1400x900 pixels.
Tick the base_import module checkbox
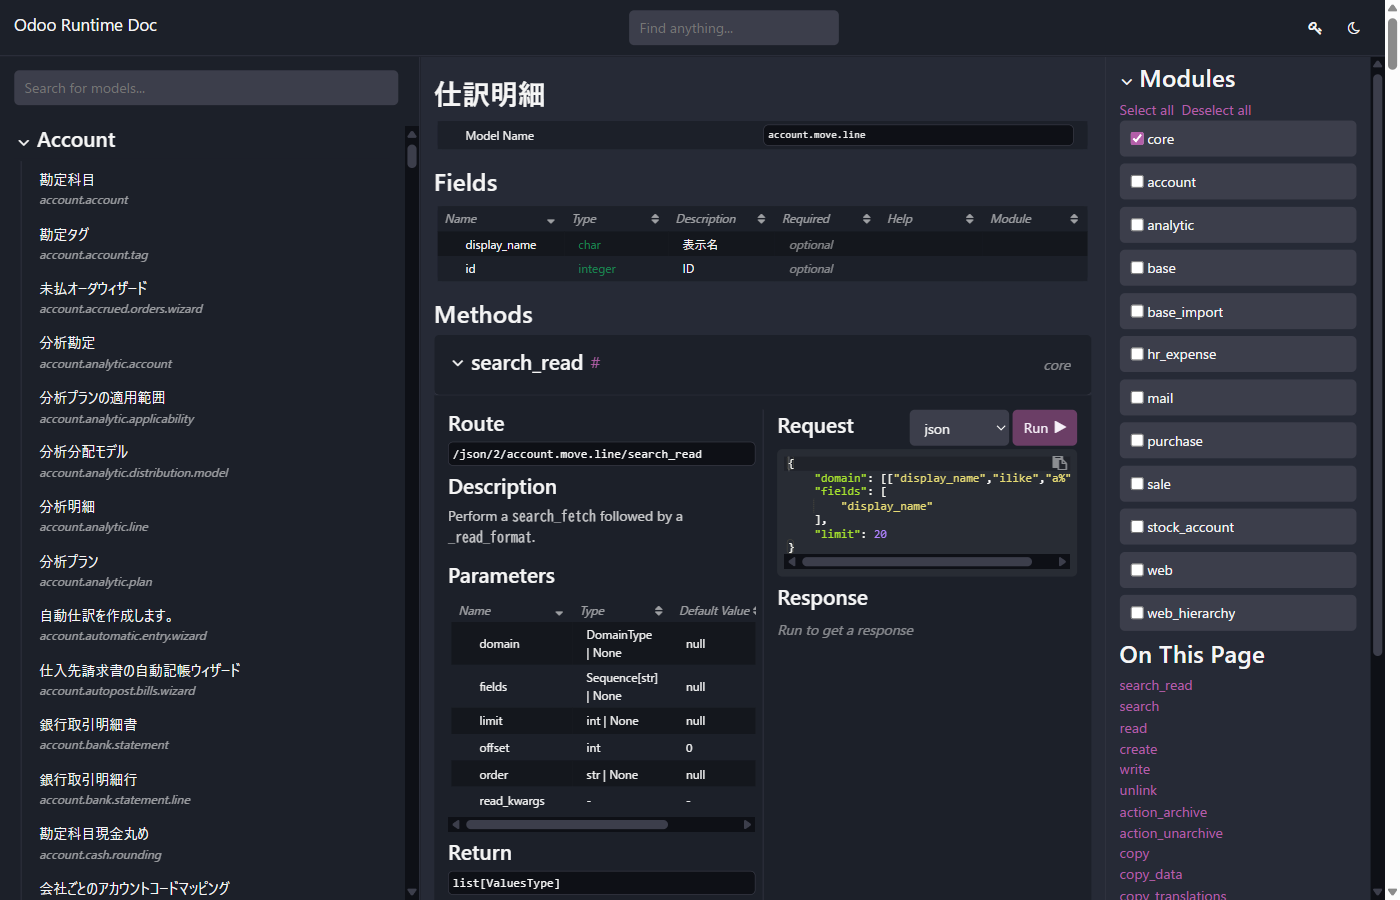point(1137,311)
